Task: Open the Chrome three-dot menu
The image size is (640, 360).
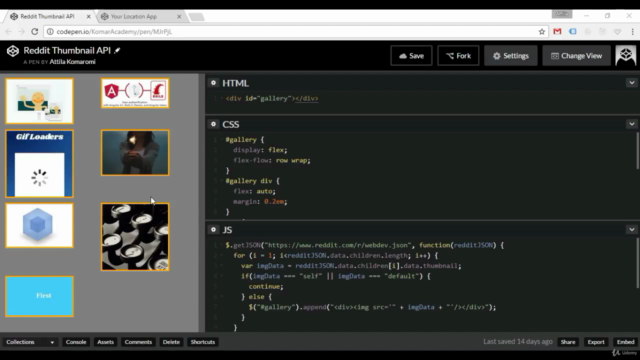Action: pyautogui.click(x=632, y=31)
